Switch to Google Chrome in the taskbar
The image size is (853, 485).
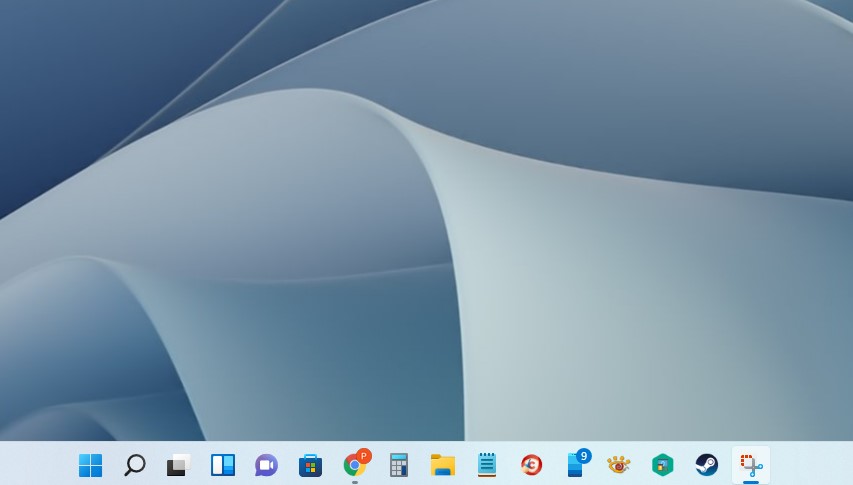(355, 463)
